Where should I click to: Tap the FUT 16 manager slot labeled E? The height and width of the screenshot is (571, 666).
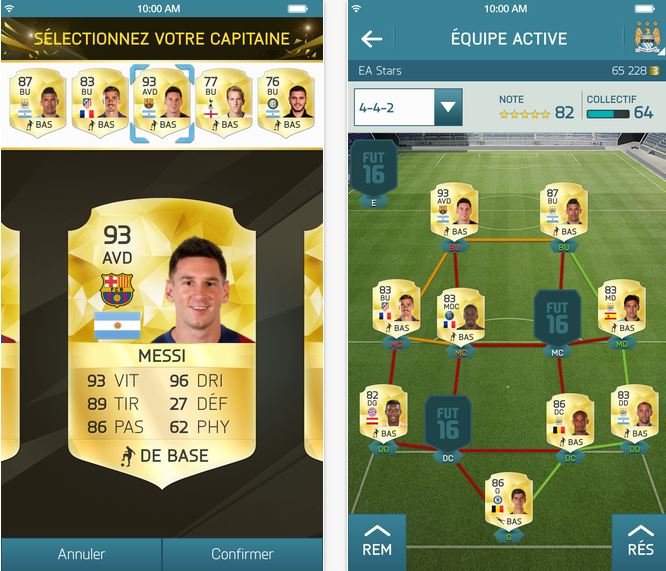374,170
